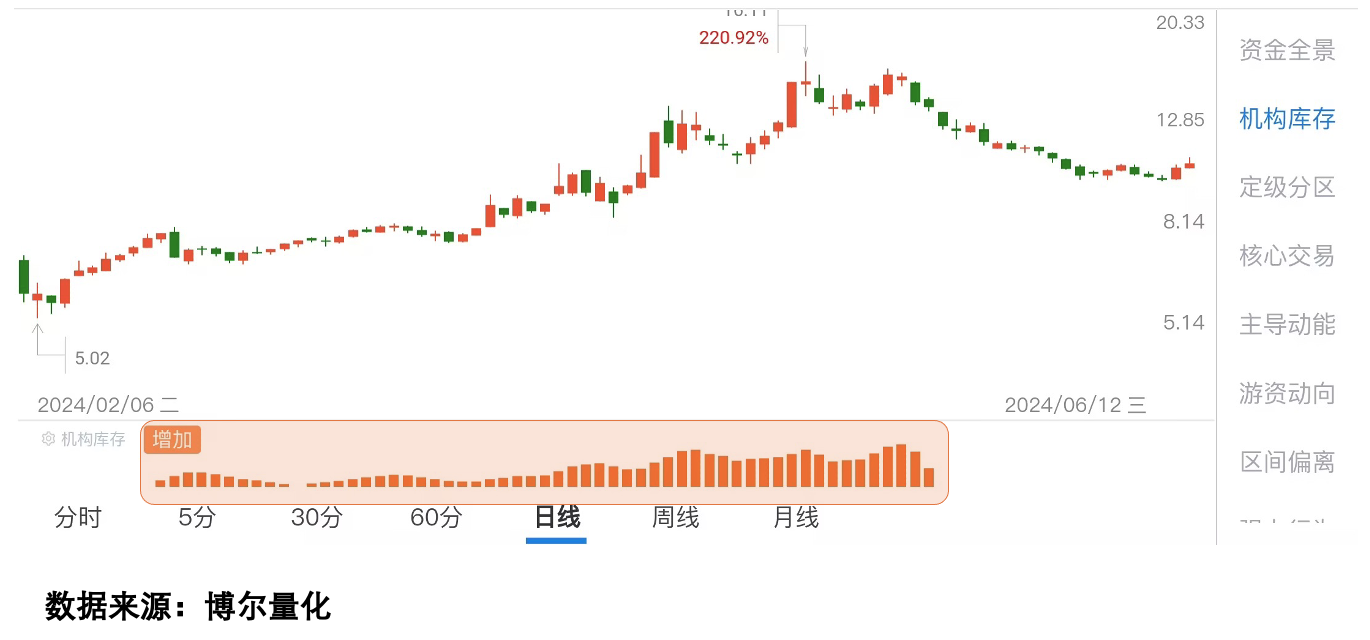Switch to the 周线 tab
The image size is (1370, 640).
[x=676, y=518]
